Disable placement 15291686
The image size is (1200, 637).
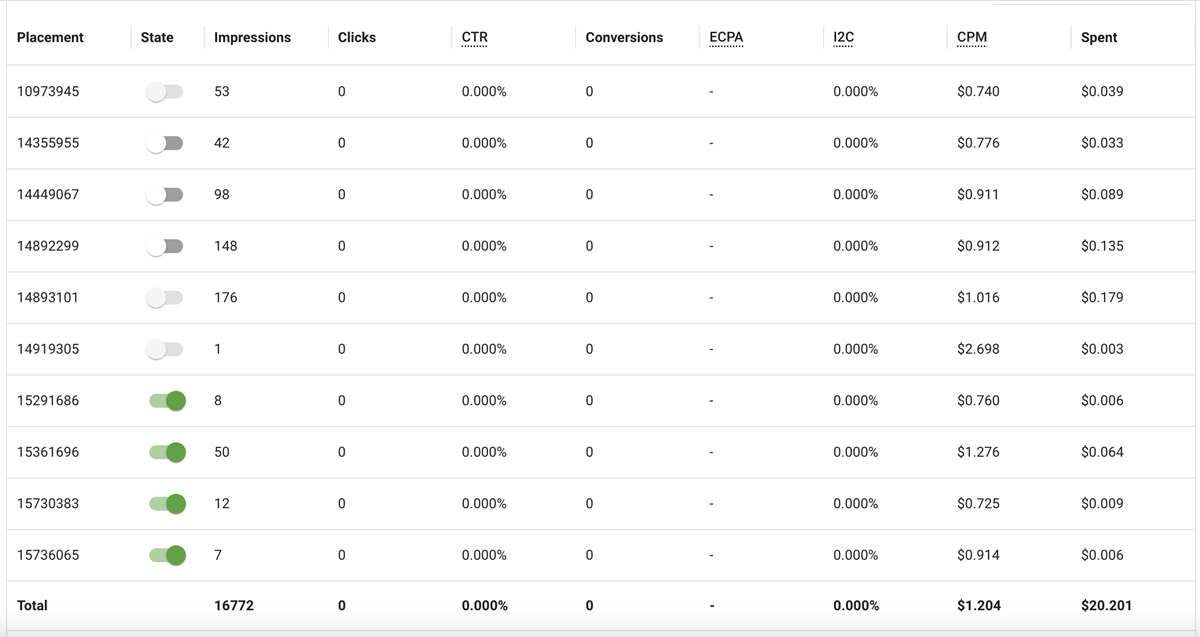point(165,400)
